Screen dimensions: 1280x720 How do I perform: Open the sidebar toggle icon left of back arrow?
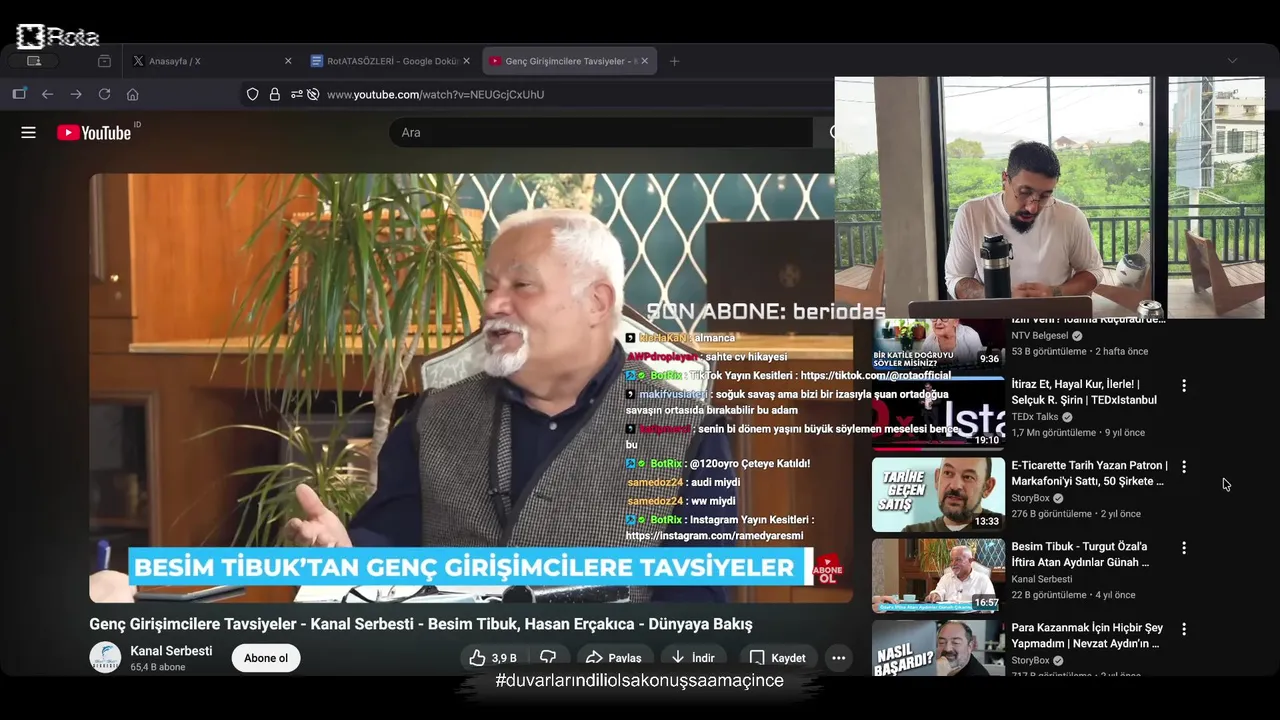19,94
